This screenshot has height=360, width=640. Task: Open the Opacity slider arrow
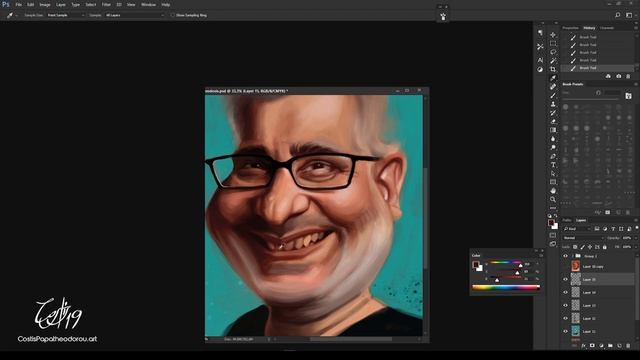click(x=636, y=238)
